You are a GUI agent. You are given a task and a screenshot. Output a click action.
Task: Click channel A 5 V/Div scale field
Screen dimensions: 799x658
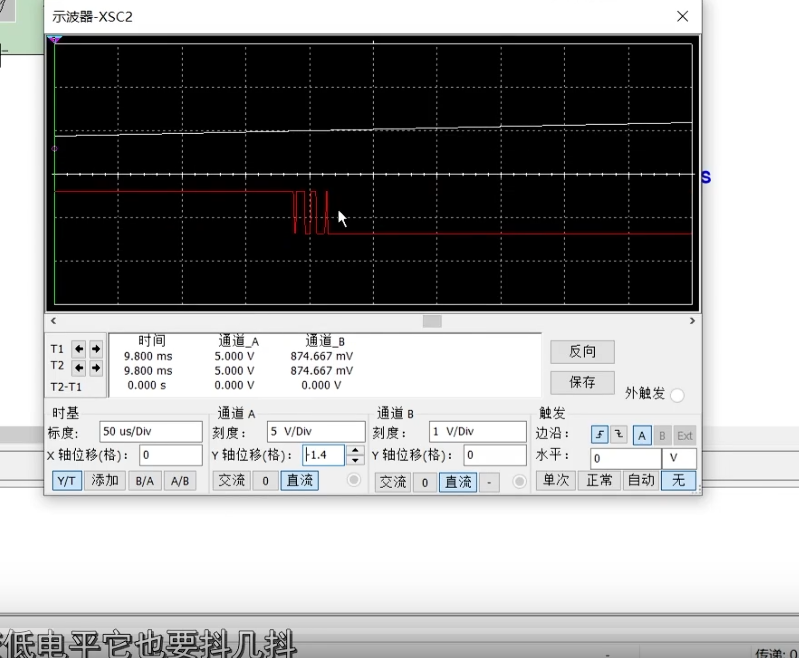pos(316,432)
